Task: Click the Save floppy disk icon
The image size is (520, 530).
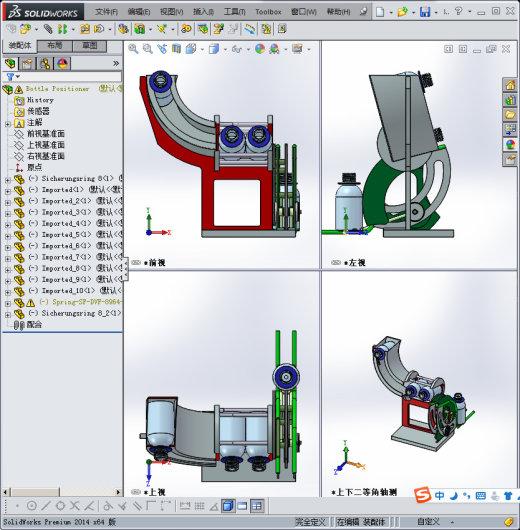Action: point(425,12)
